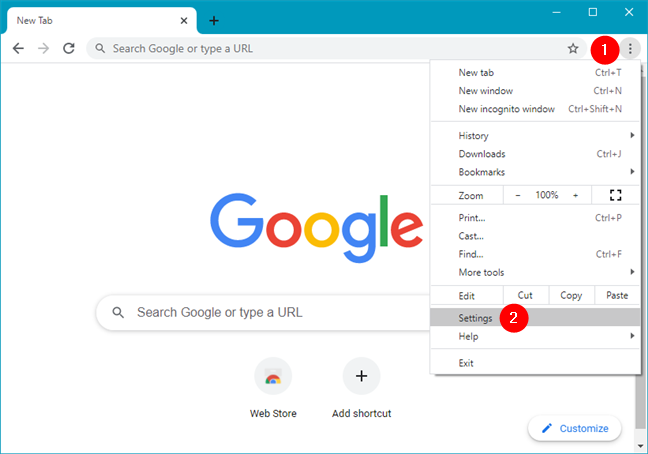Open New incognito window from menu

click(535, 109)
